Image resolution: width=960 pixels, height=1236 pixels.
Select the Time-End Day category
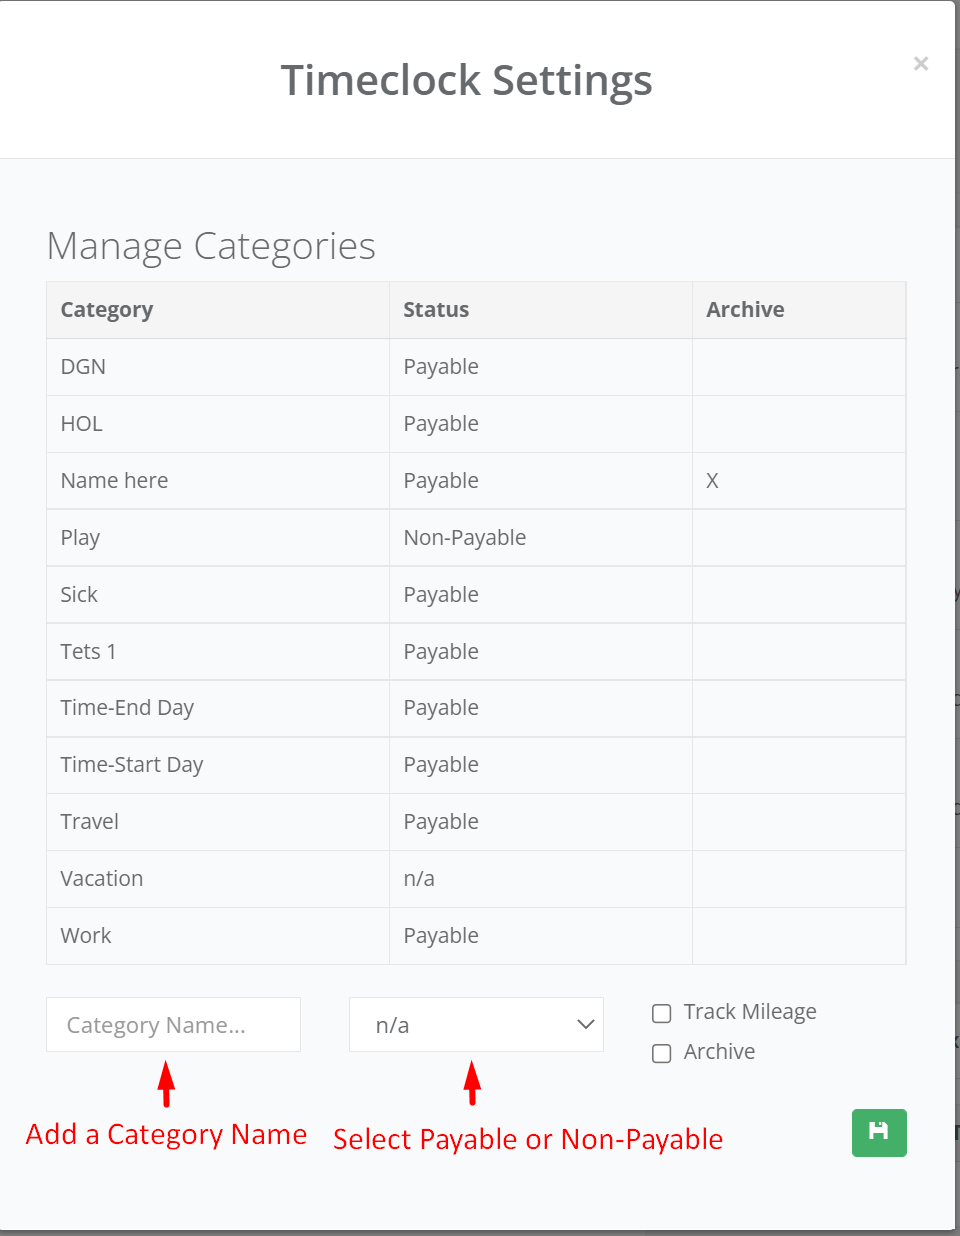(127, 708)
